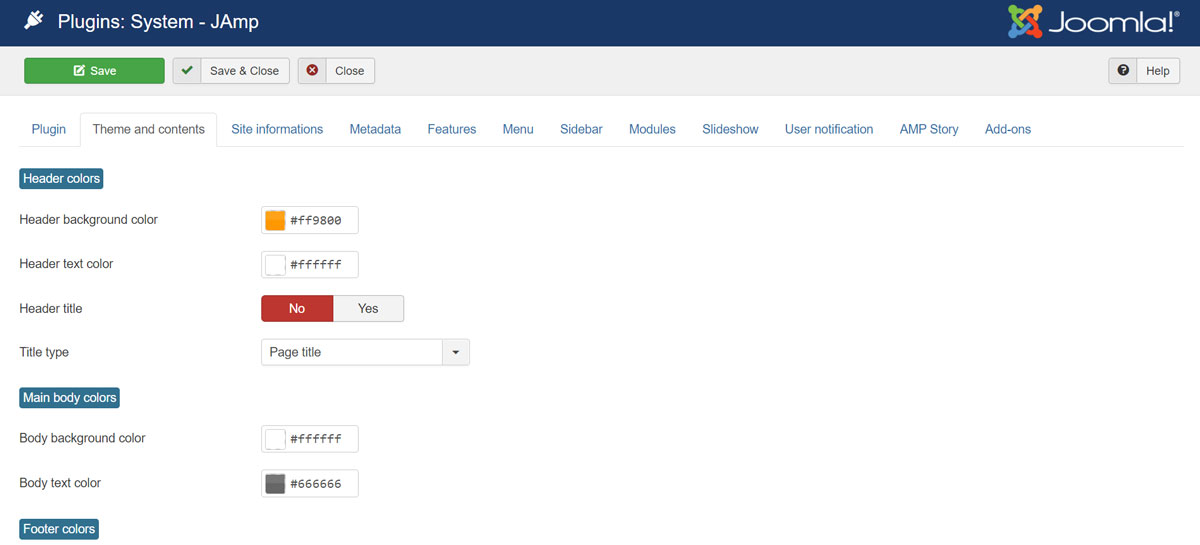Click Save & Close button label

point(244,71)
